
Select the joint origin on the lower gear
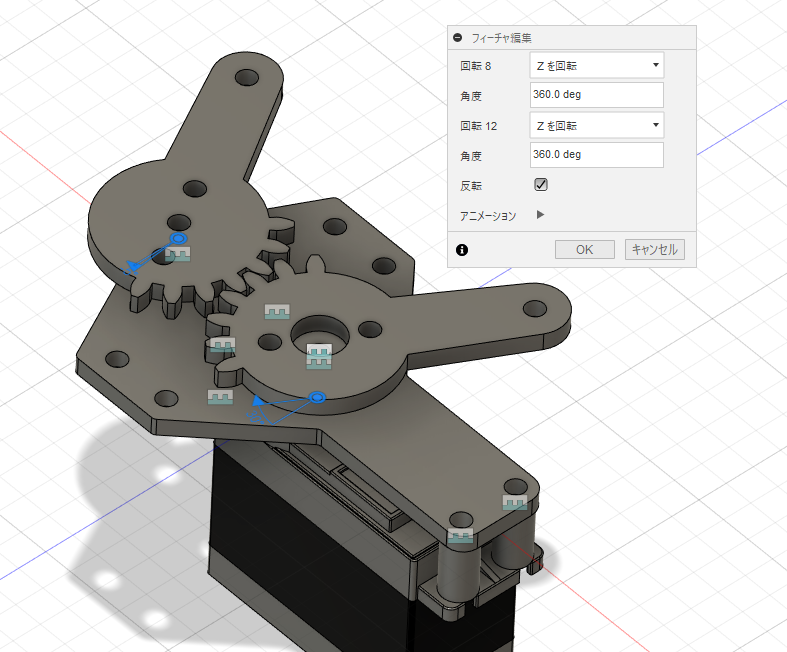coord(317,398)
